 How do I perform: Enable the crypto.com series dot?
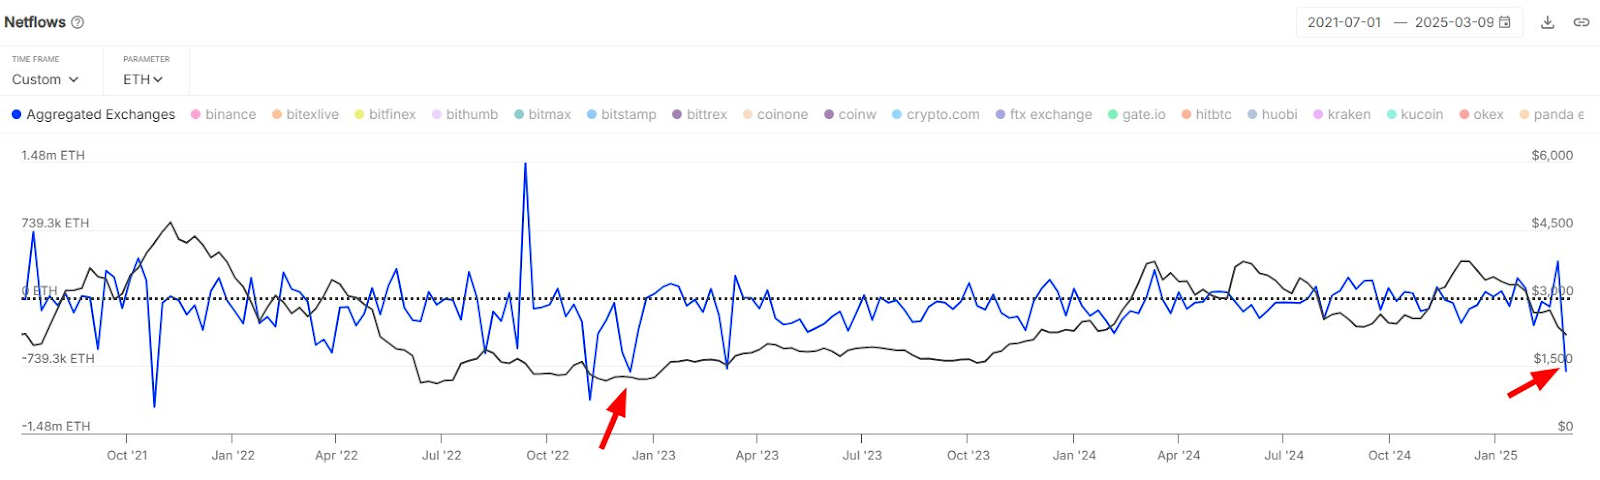(897, 115)
